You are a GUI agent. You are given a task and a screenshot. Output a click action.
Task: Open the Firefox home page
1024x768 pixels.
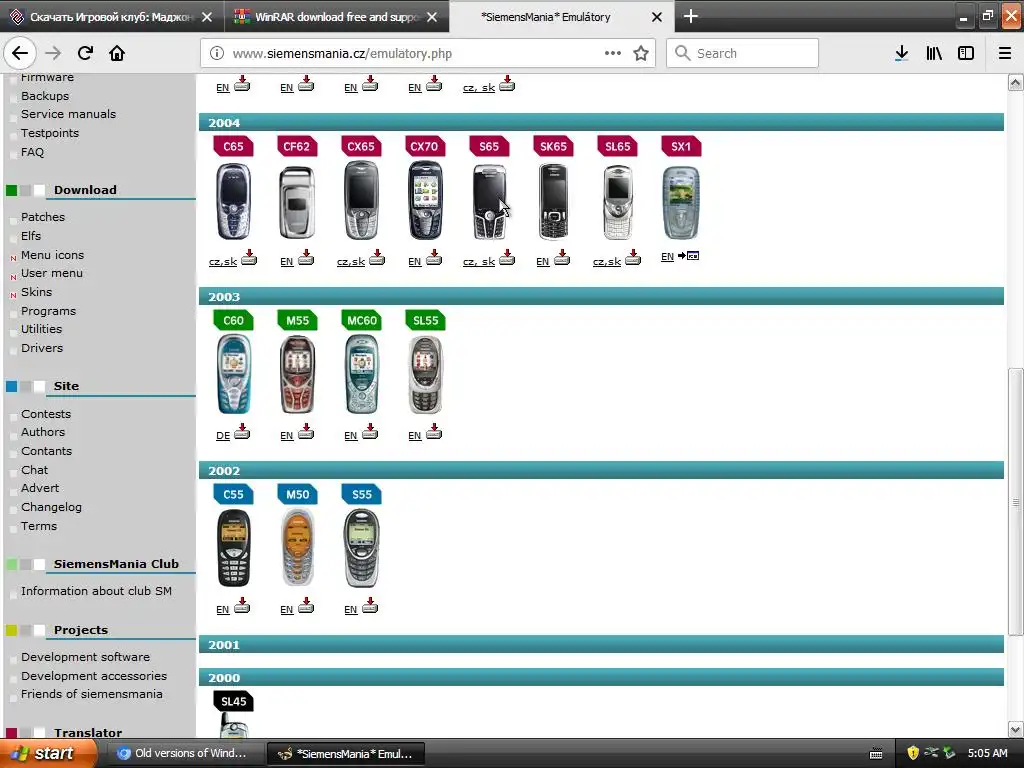pyautogui.click(x=117, y=53)
